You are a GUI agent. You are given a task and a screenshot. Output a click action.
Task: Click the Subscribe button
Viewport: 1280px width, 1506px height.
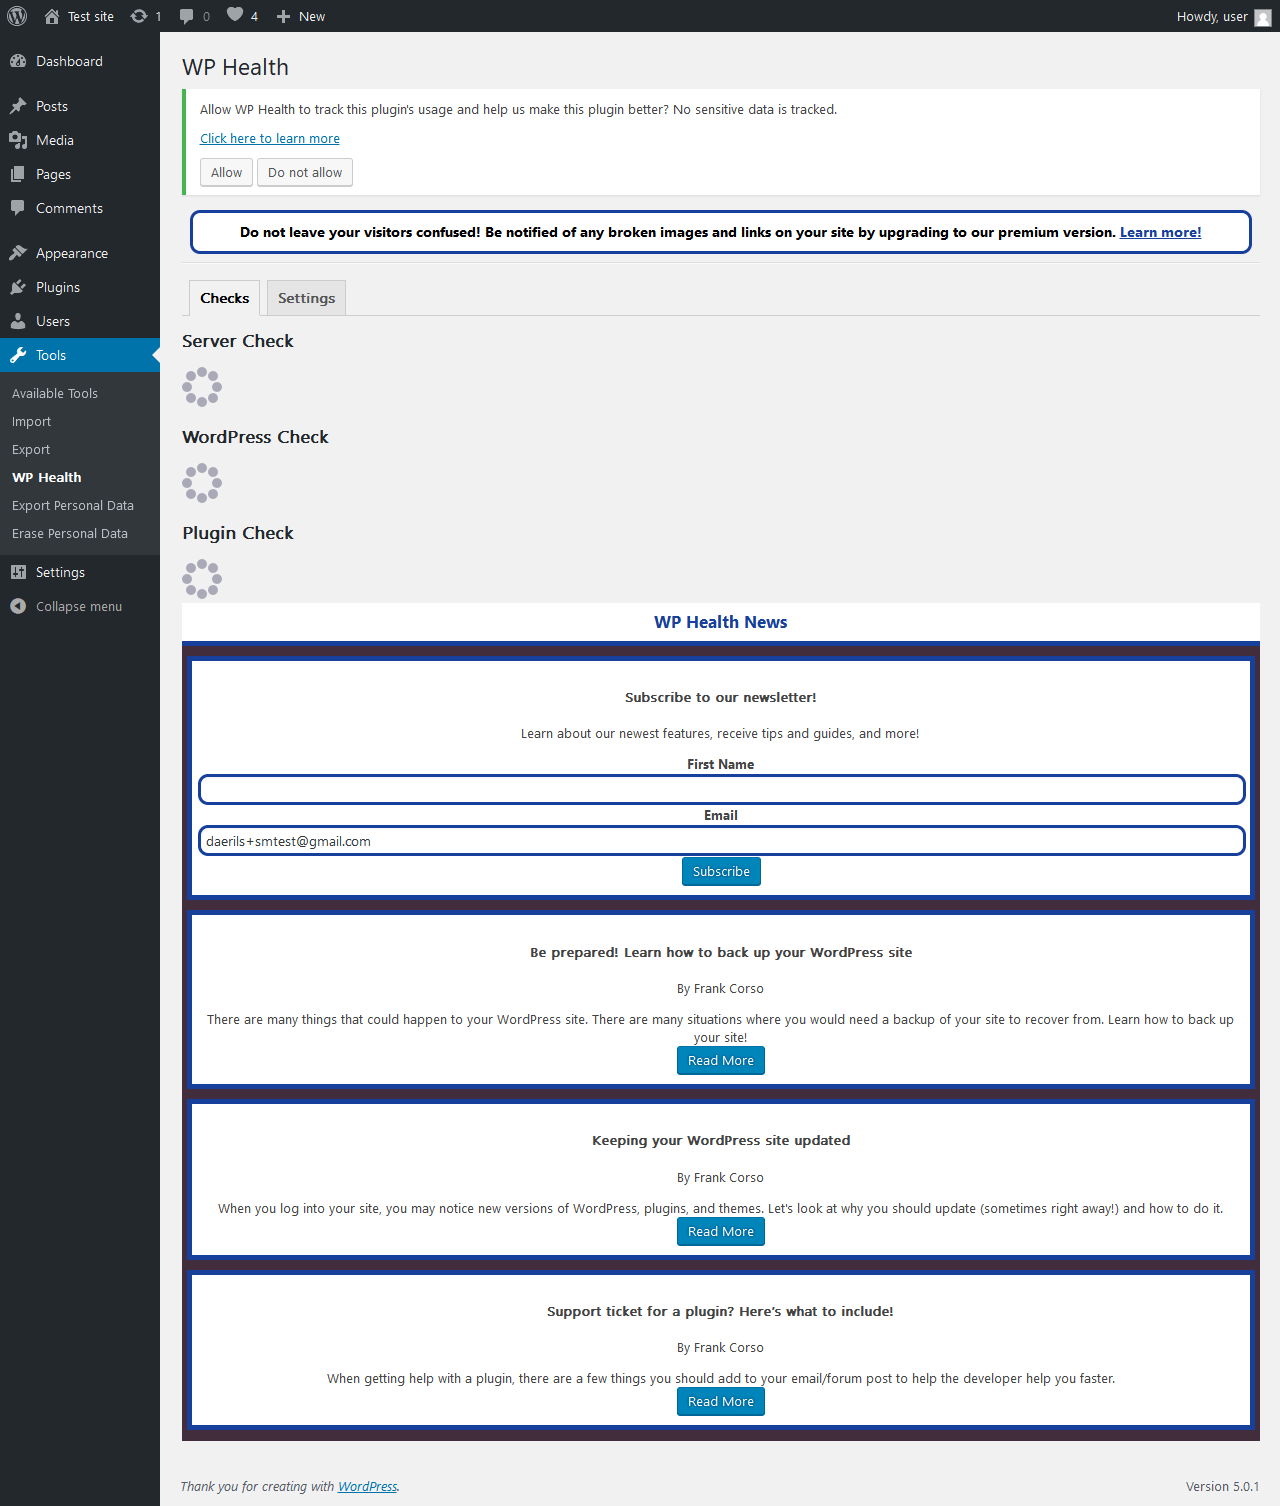[x=721, y=871]
